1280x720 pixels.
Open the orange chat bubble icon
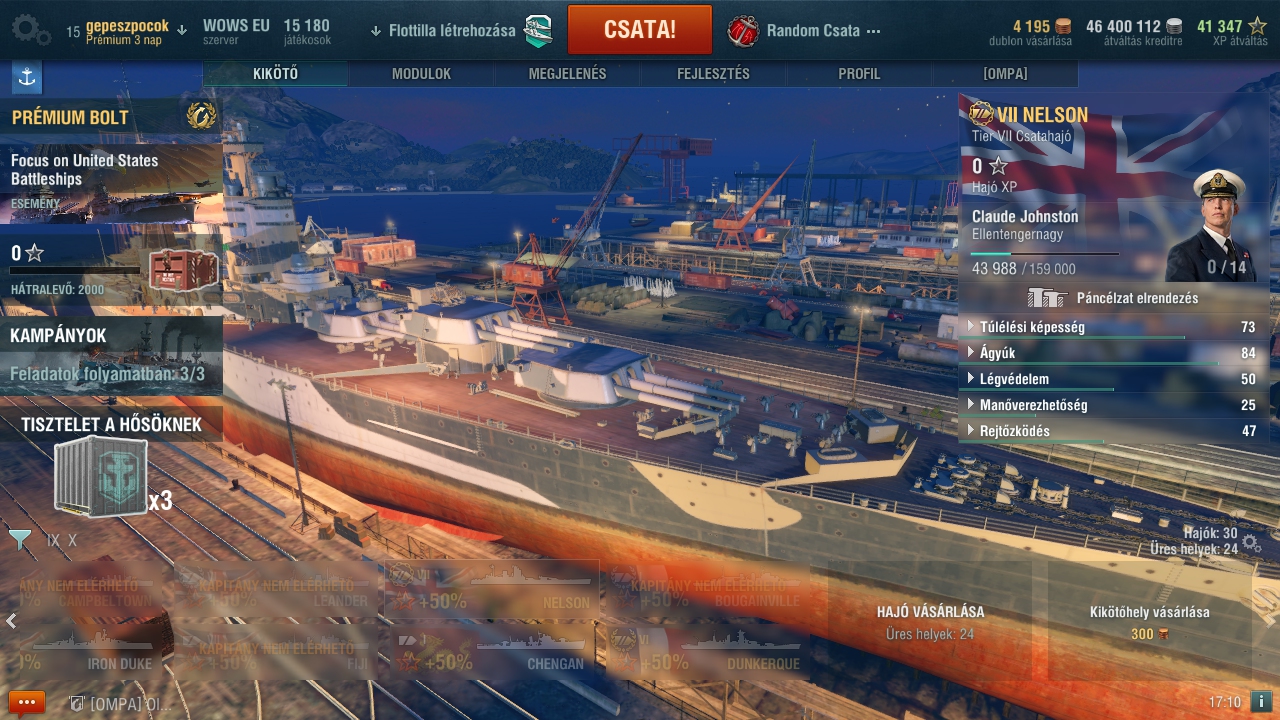(x=27, y=702)
